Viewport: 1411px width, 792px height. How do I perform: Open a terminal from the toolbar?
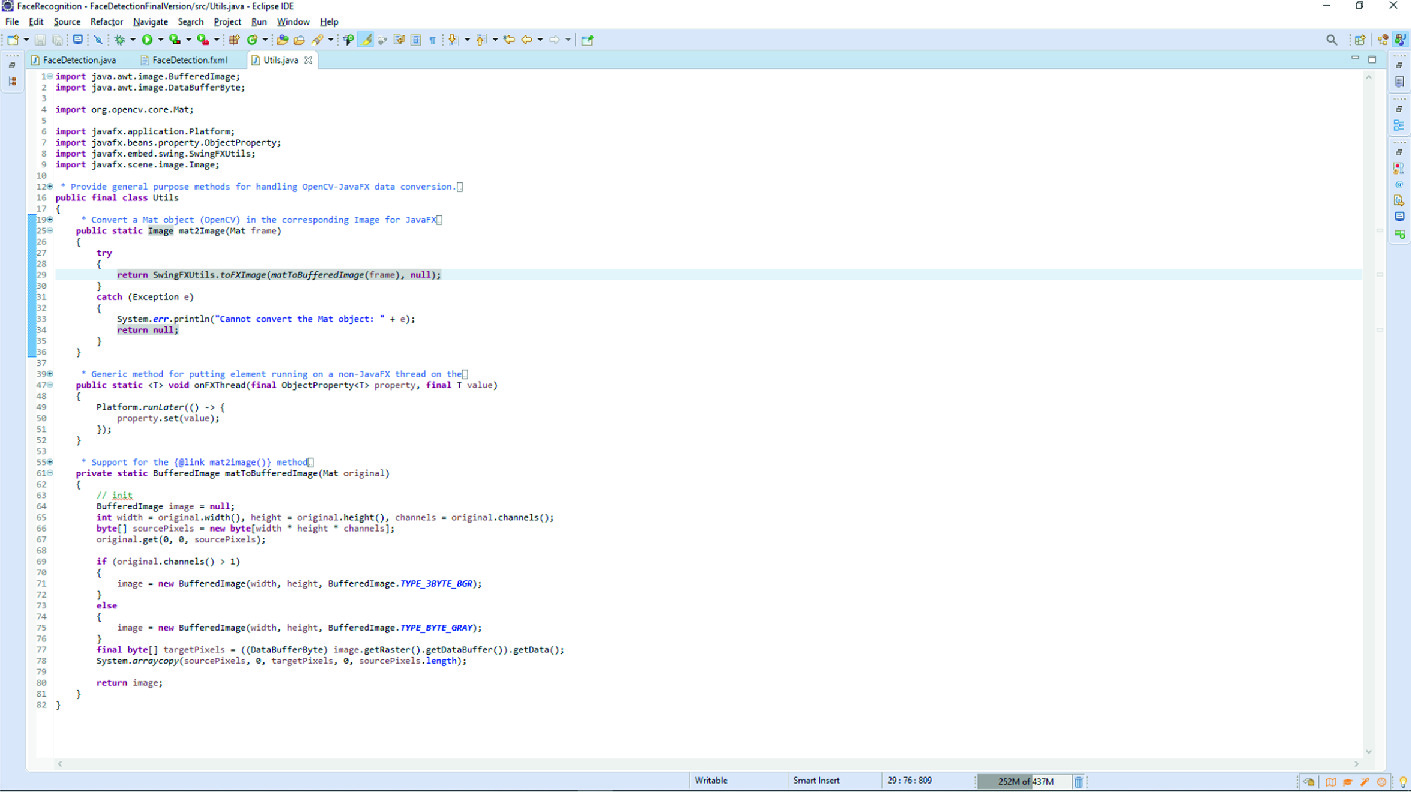click(77, 40)
